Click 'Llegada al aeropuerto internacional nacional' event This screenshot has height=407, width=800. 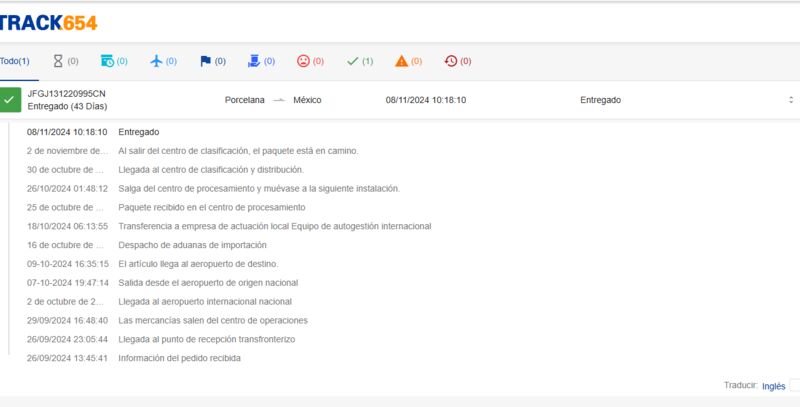(x=205, y=301)
